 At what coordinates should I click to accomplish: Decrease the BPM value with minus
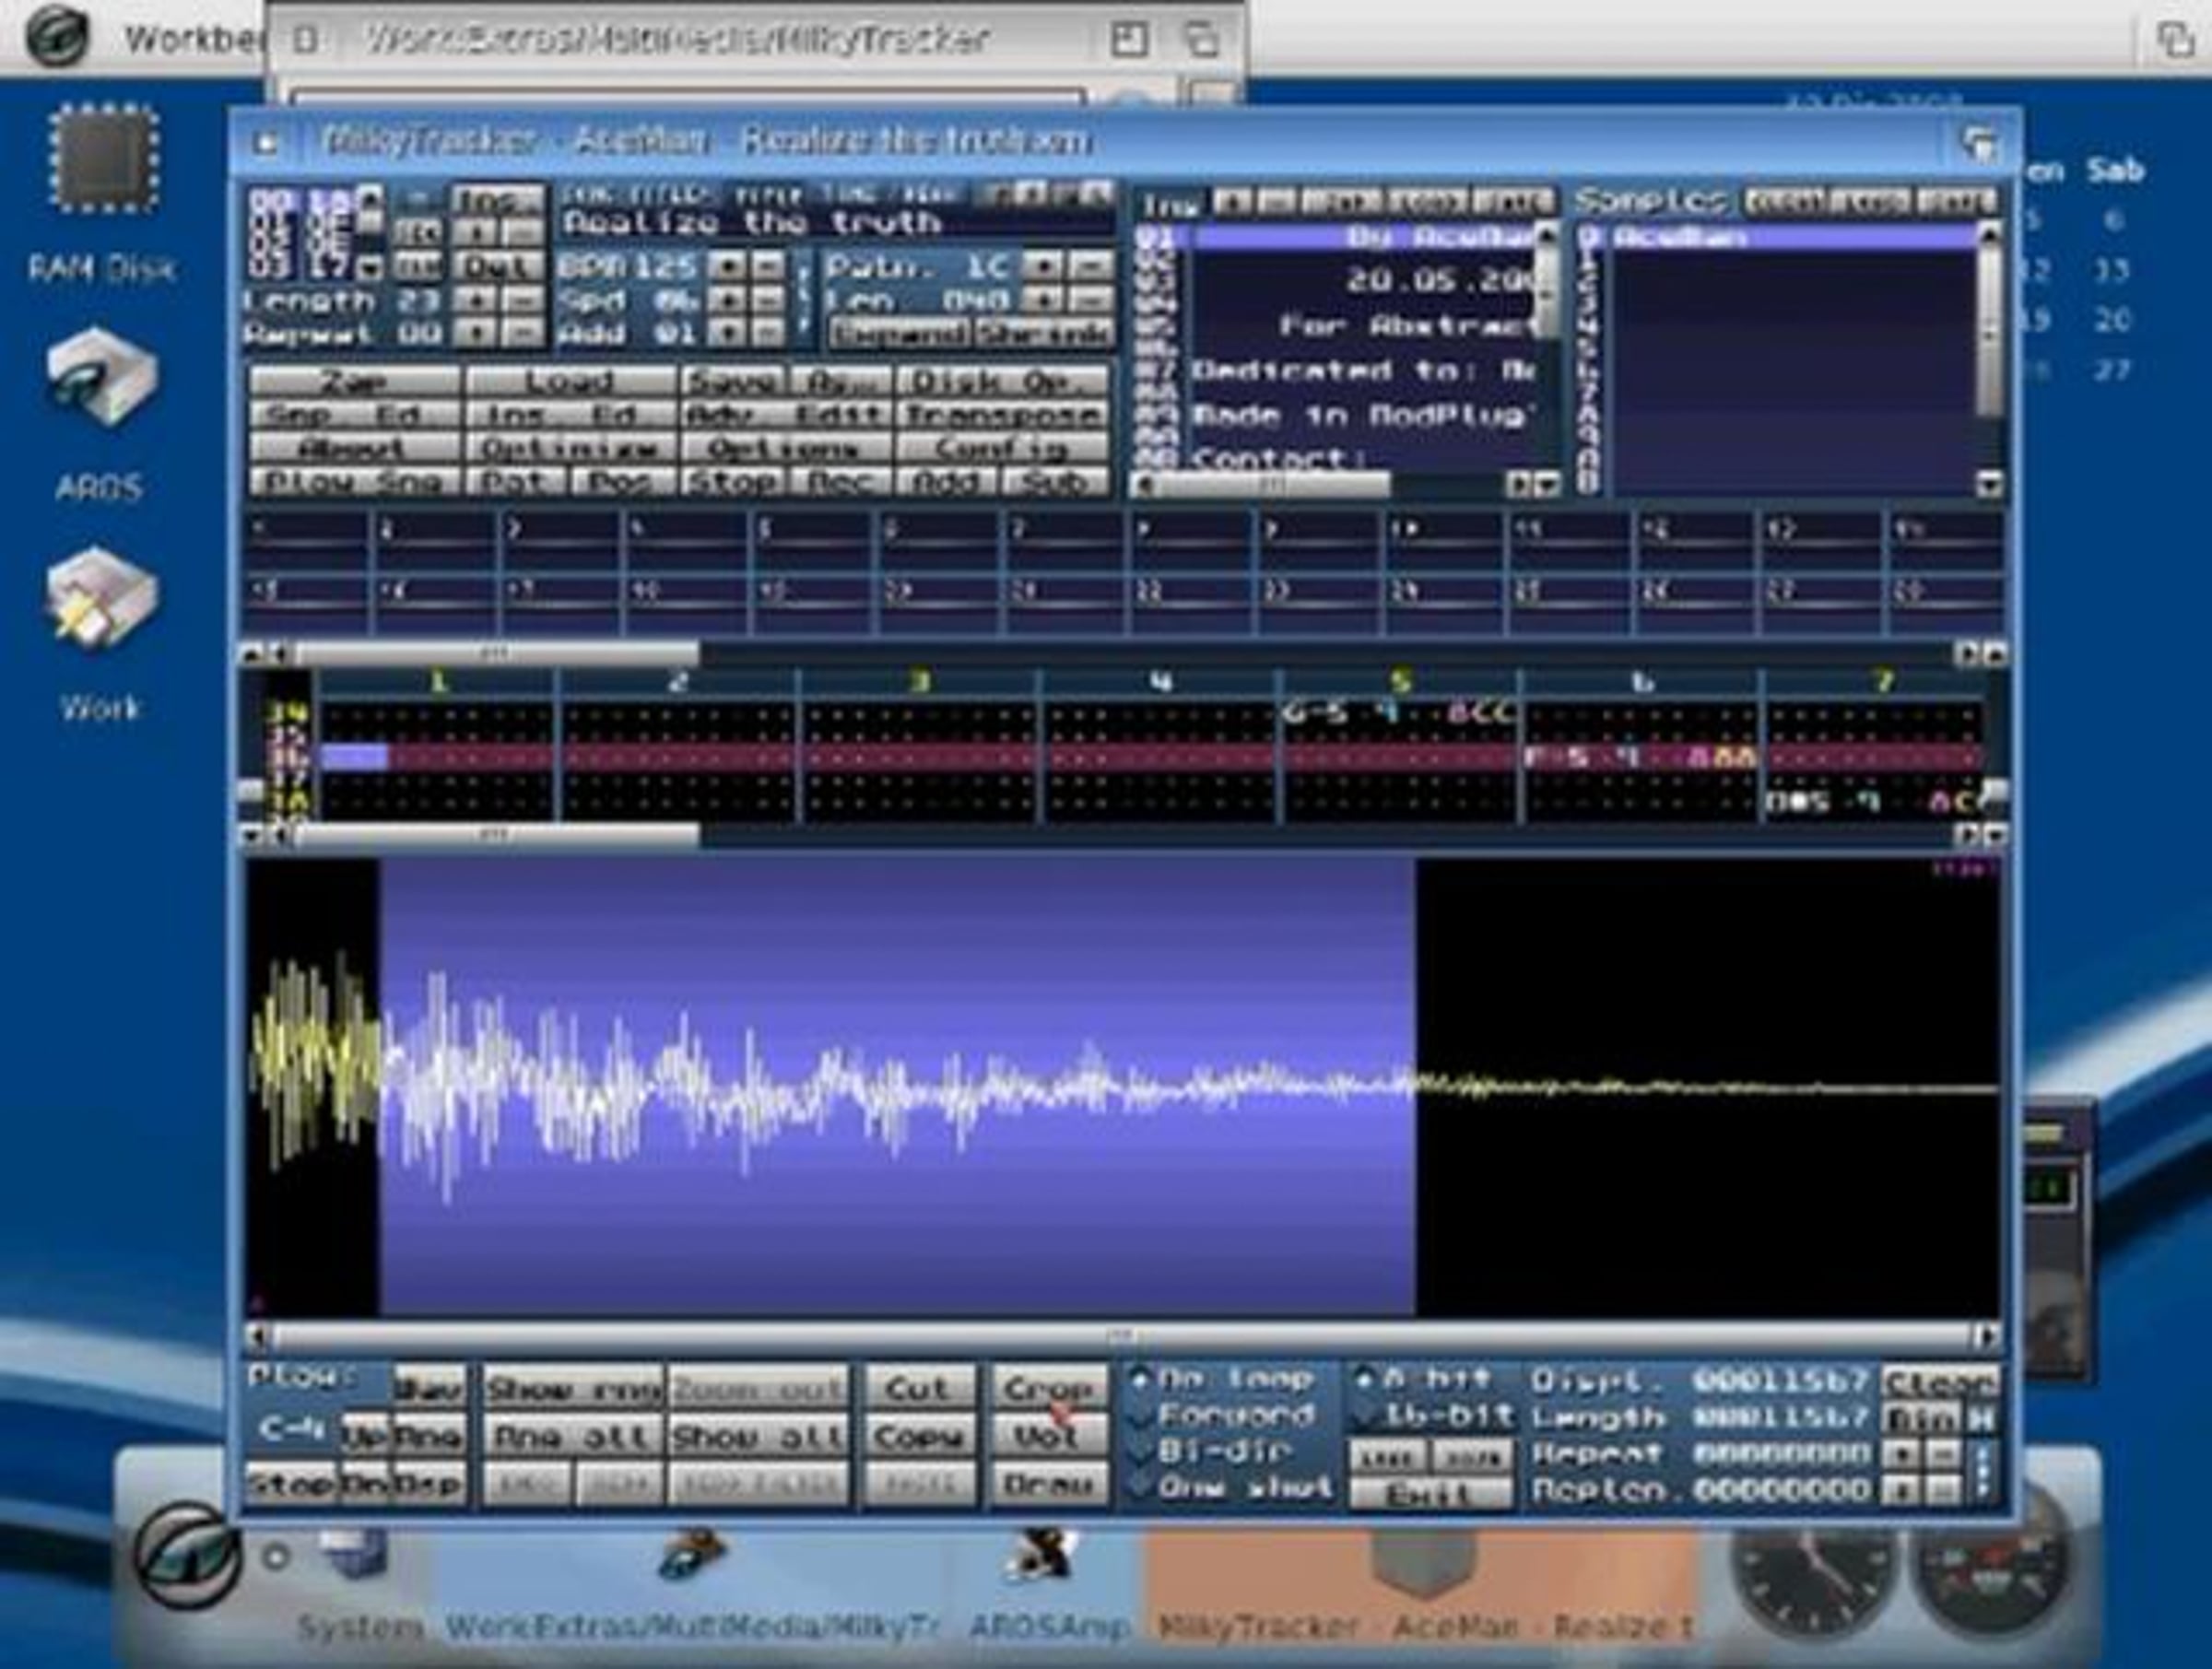[767, 266]
